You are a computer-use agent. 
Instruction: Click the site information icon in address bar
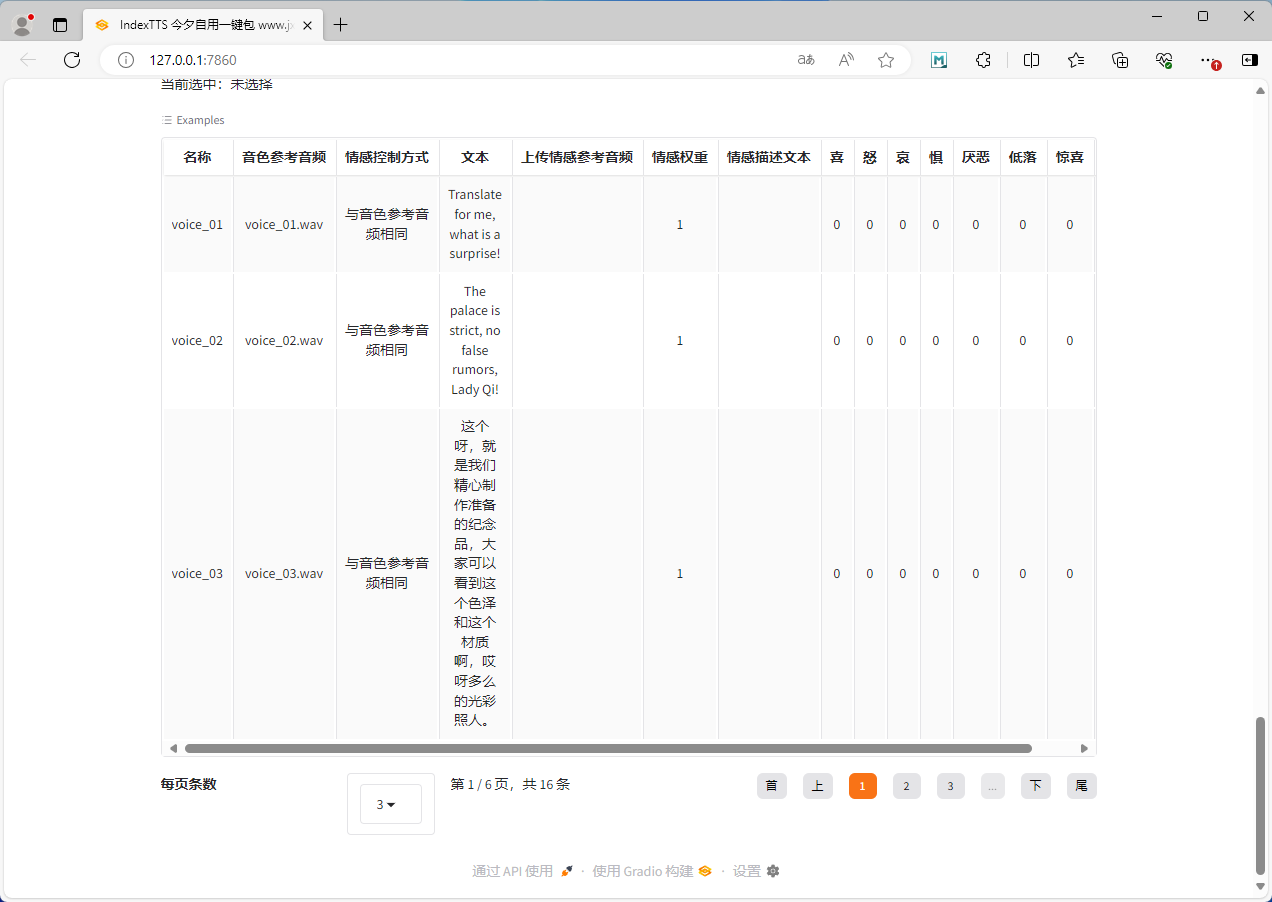click(126, 60)
